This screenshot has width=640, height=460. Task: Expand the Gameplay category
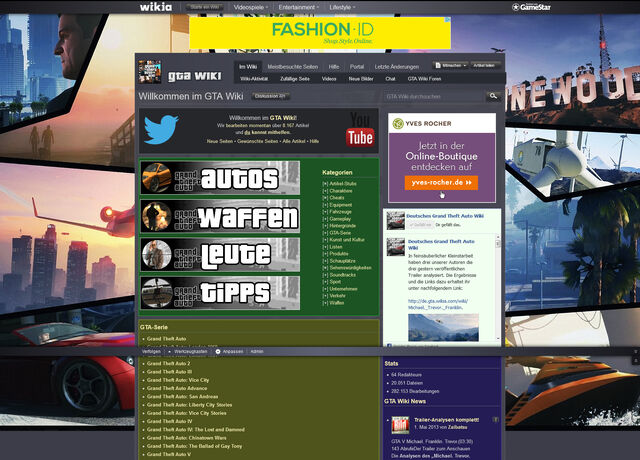tap(325, 219)
